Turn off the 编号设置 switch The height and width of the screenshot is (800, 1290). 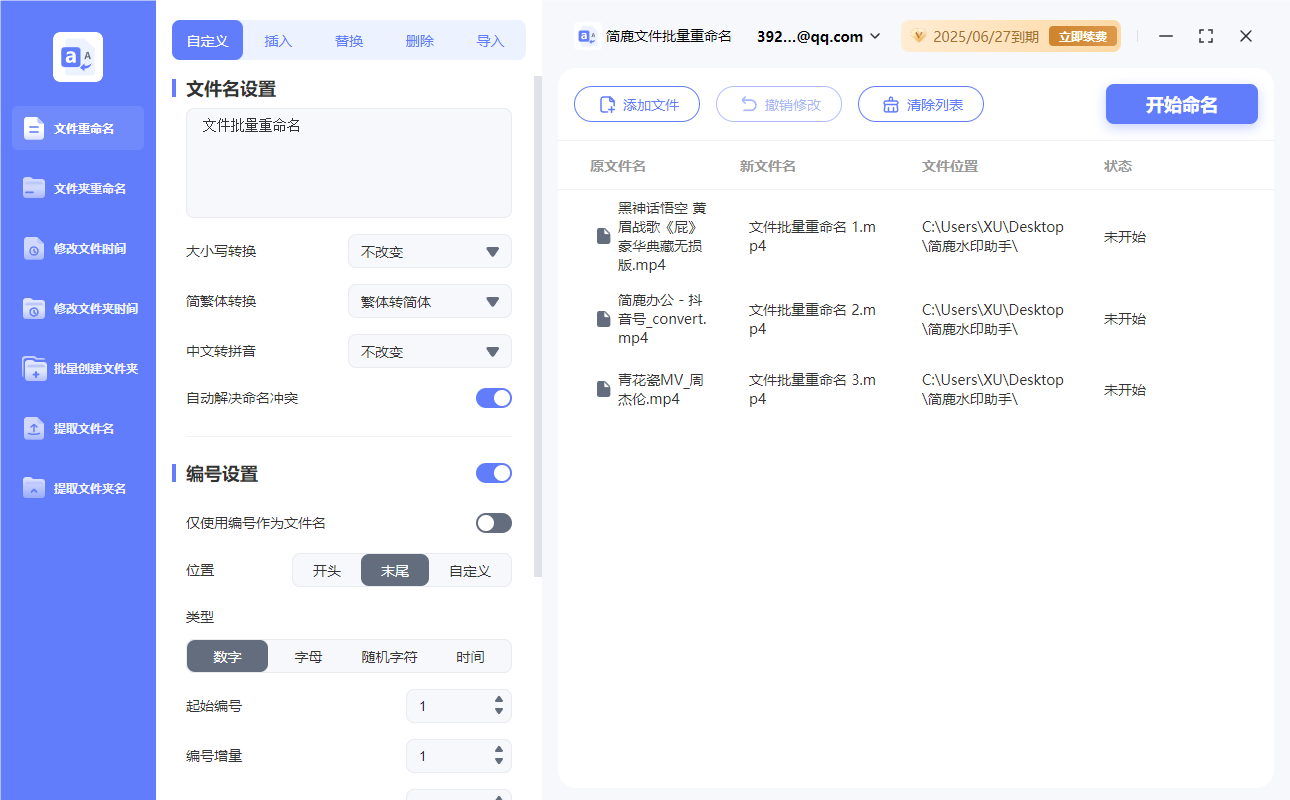[493, 472]
